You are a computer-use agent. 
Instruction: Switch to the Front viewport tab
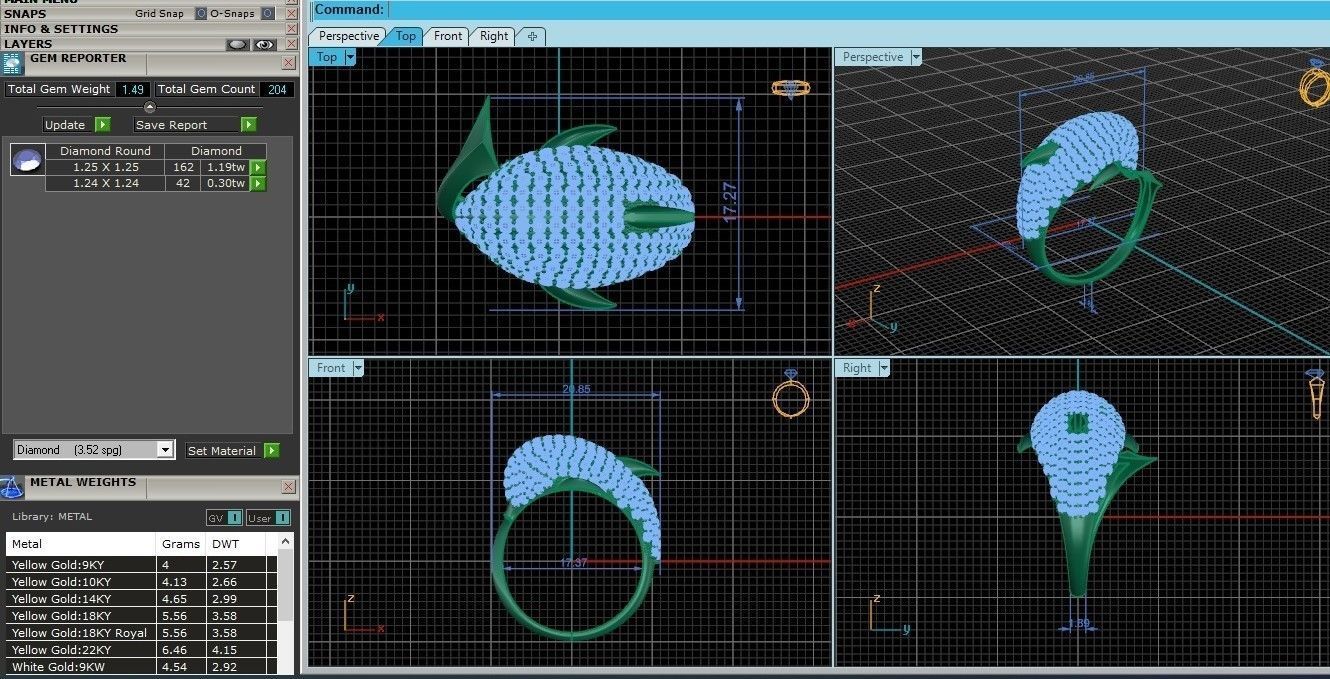tap(448, 36)
